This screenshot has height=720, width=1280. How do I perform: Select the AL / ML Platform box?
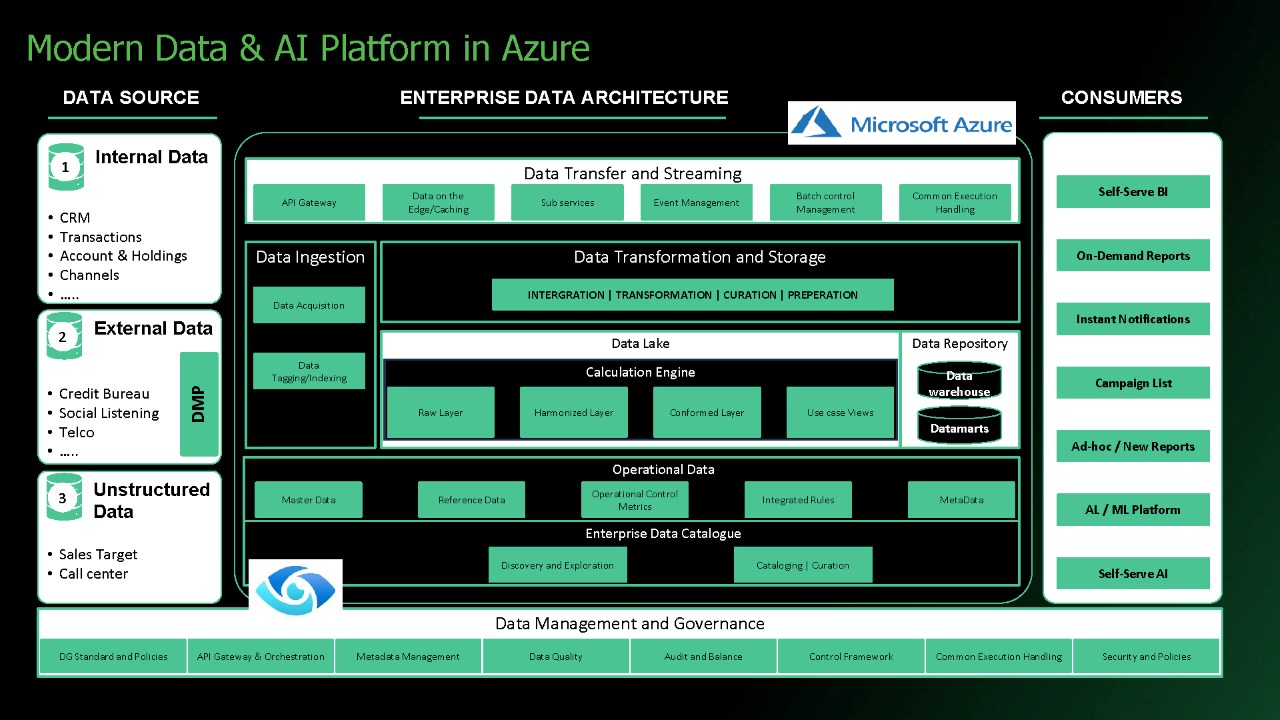pos(1133,510)
